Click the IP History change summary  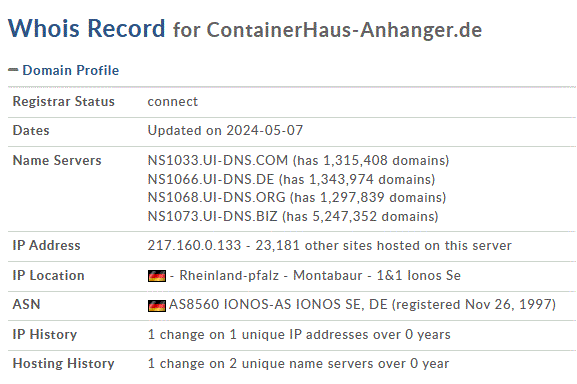point(299,334)
